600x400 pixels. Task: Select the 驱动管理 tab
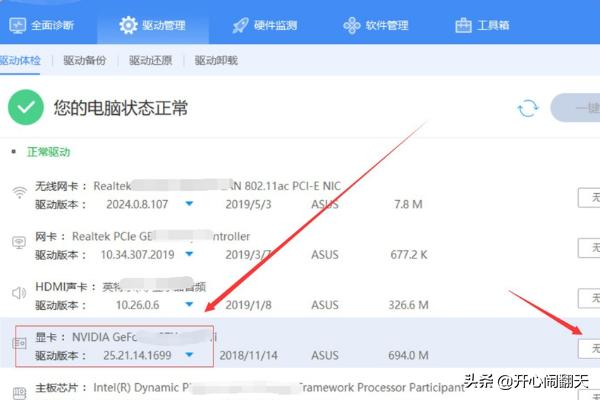click(153, 25)
